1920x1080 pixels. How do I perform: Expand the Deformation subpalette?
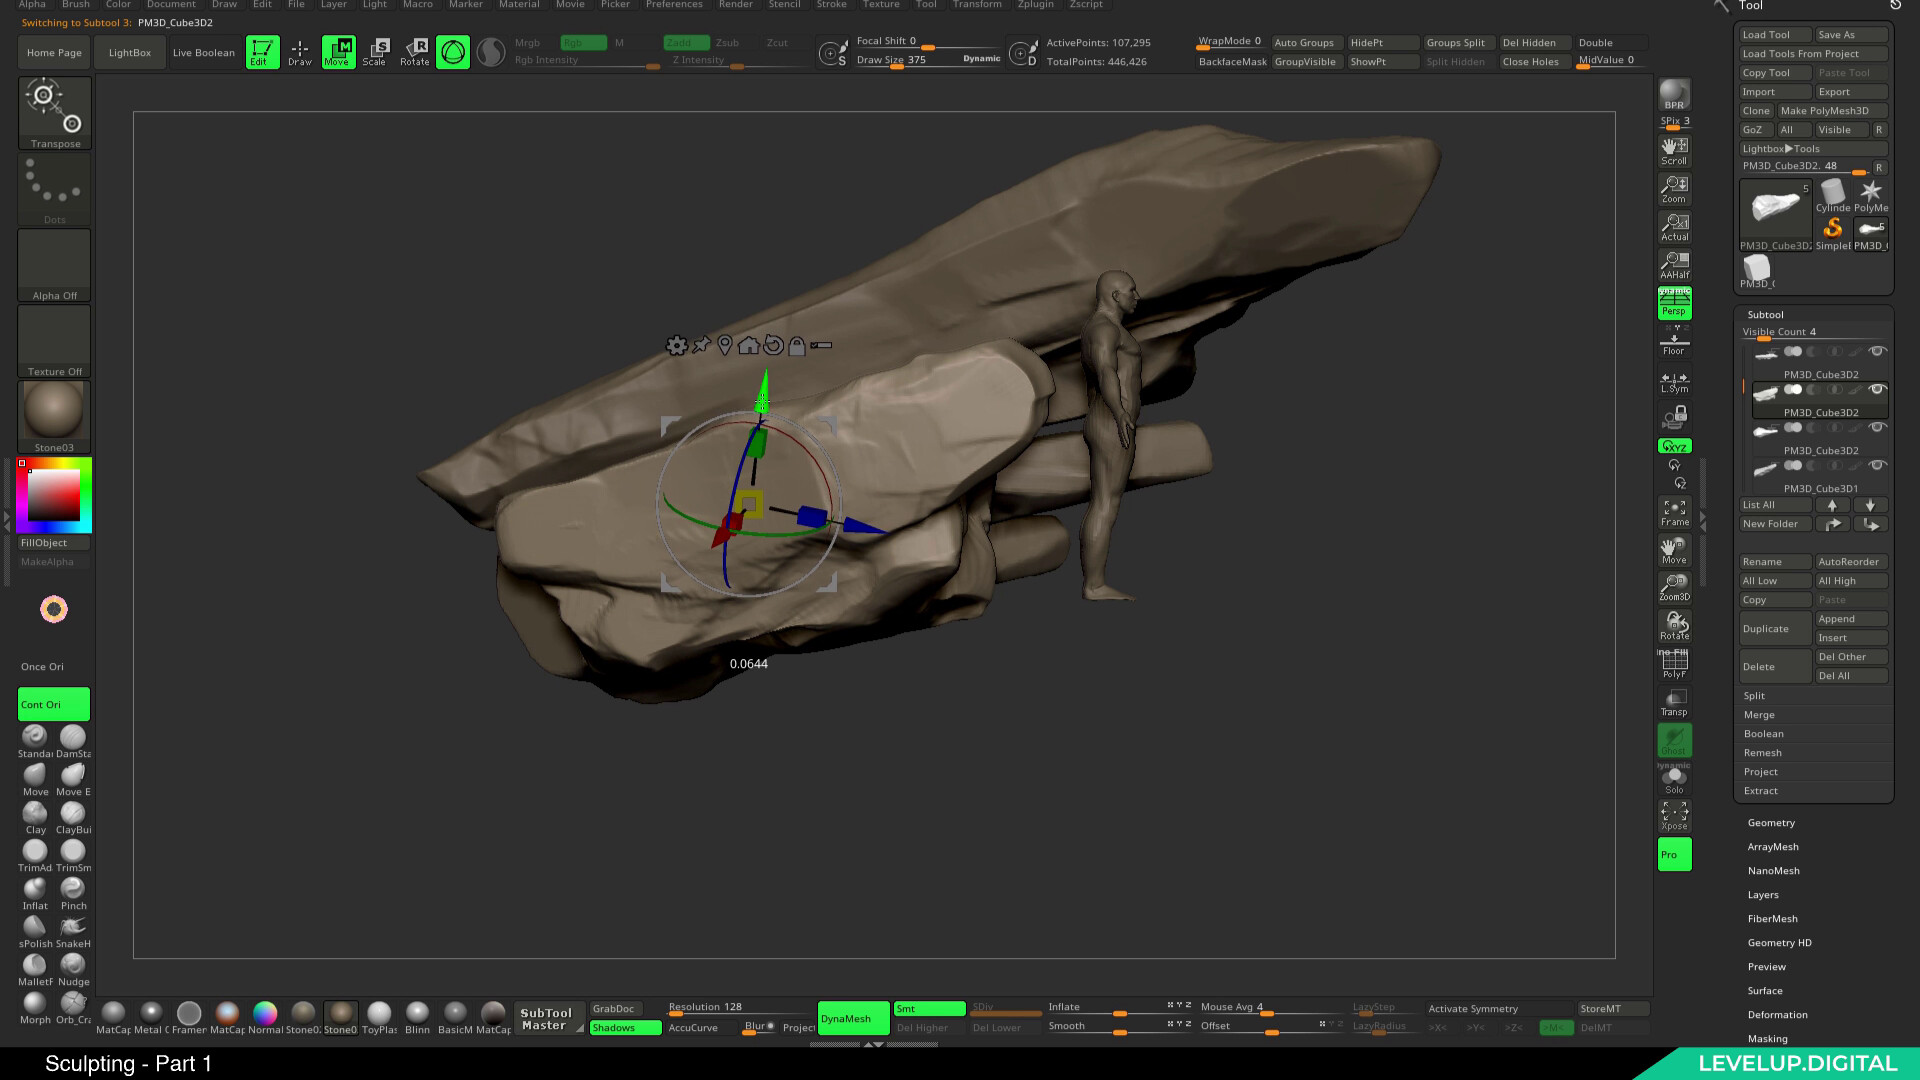click(1777, 1015)
